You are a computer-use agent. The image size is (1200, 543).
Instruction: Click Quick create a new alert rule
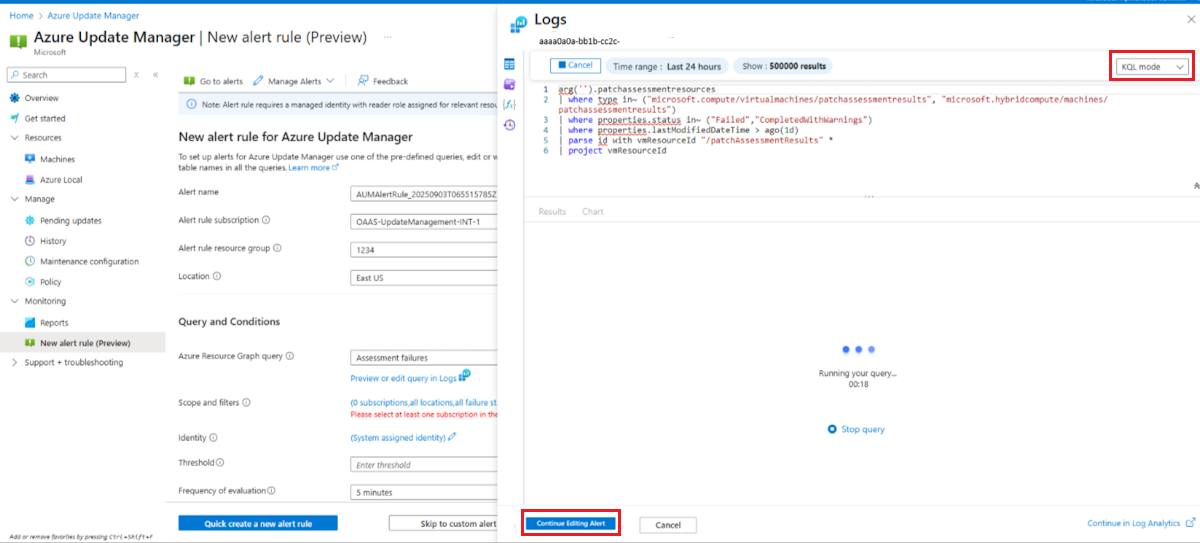[258, 523]
